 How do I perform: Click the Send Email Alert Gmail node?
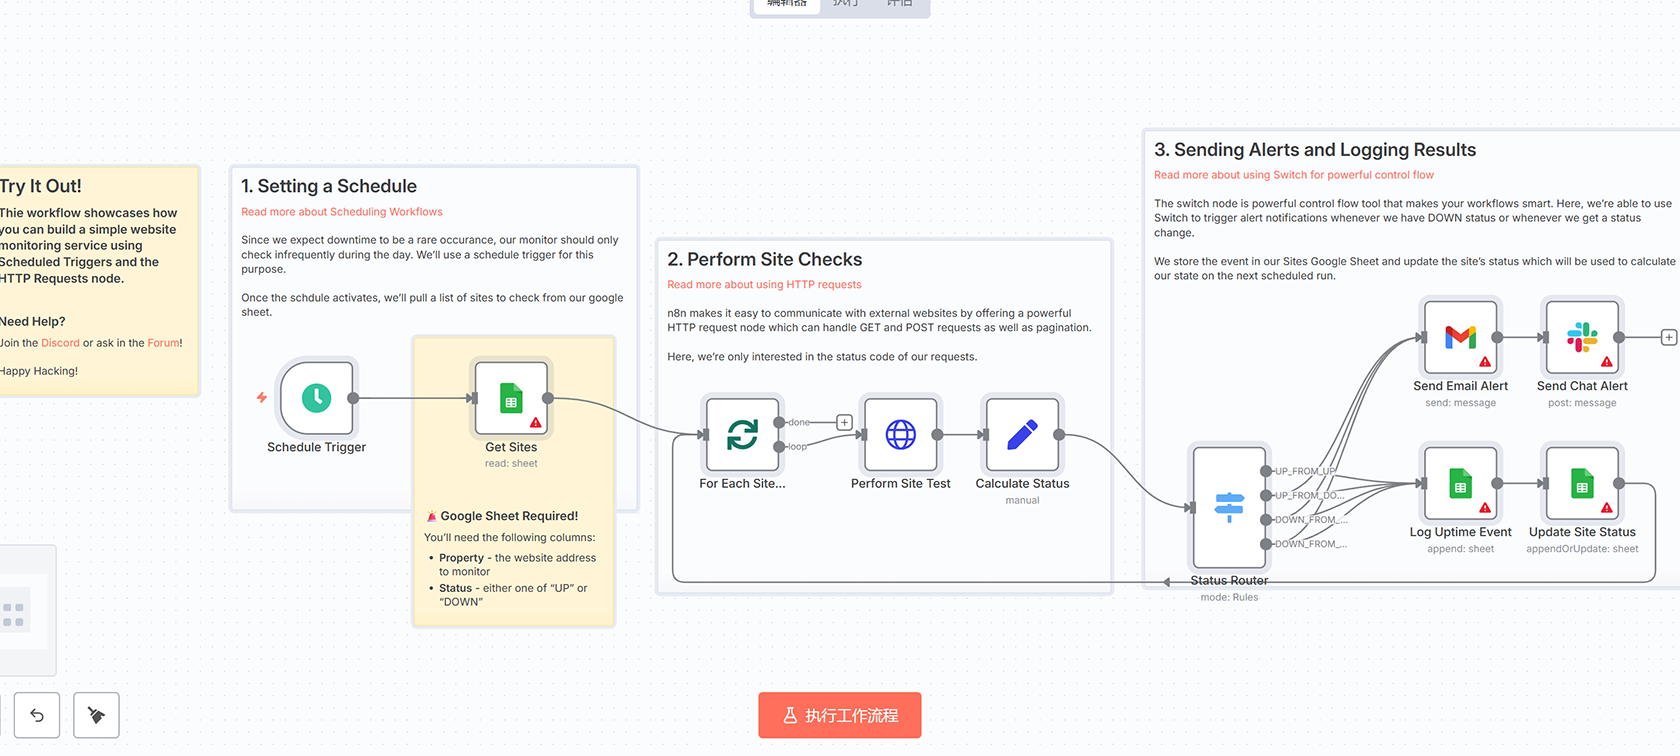point(1460,337)
